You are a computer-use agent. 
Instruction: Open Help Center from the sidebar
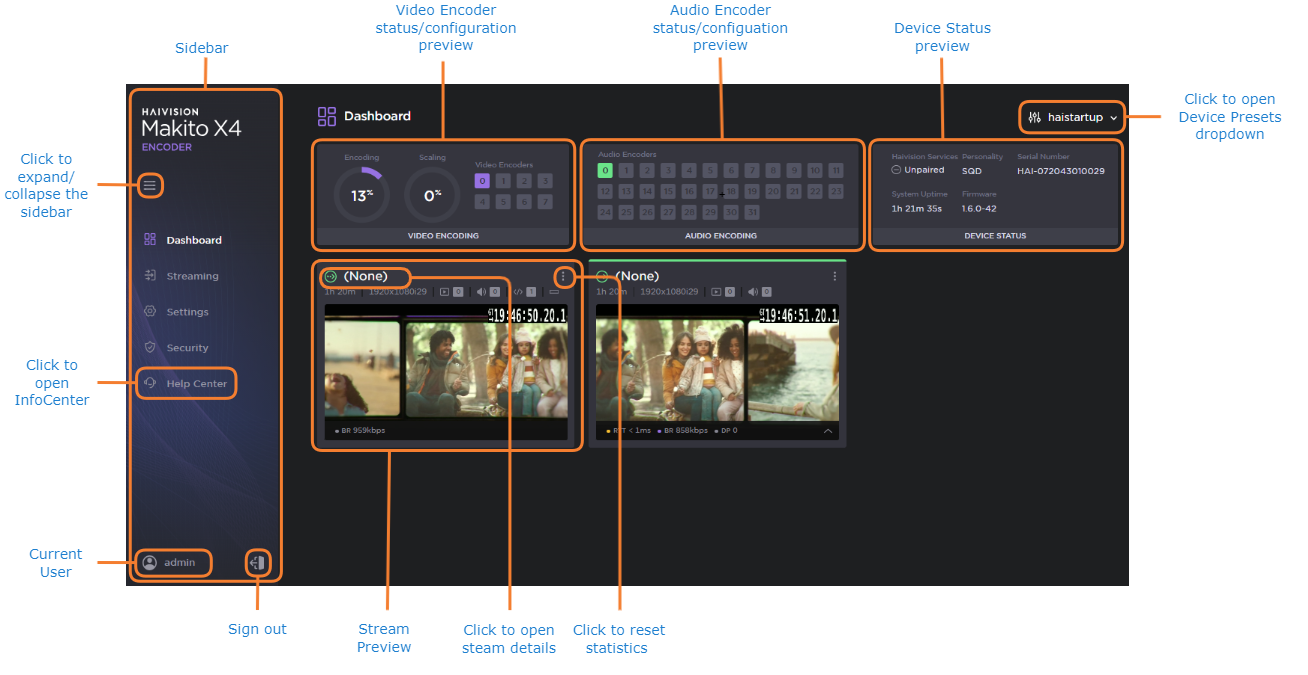coord(186,383)
